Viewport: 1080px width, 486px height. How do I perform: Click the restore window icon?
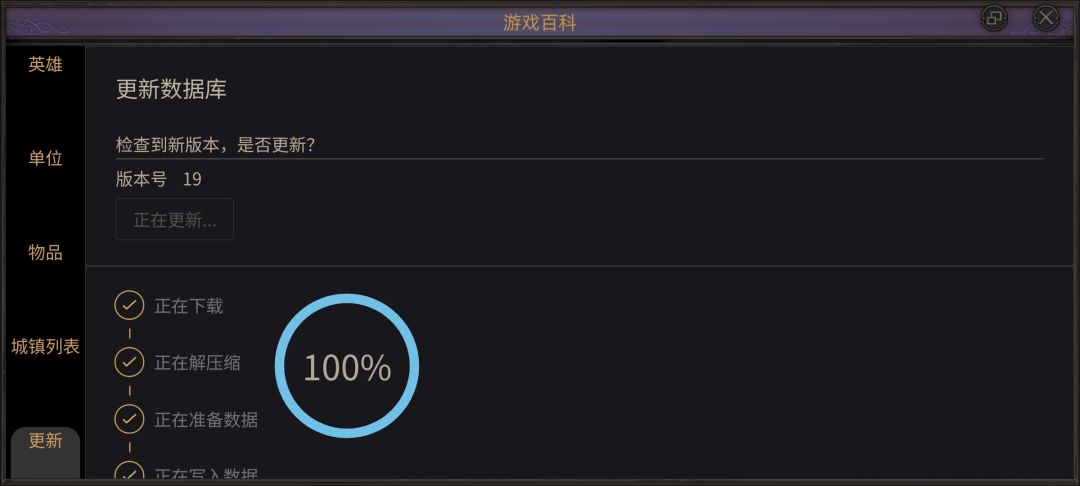click(x=994, y=17)
